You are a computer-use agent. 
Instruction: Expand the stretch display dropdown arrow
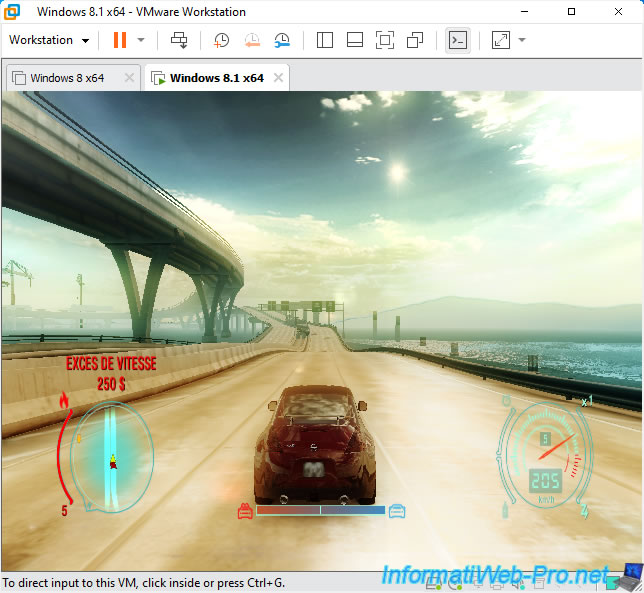[522, 40]
